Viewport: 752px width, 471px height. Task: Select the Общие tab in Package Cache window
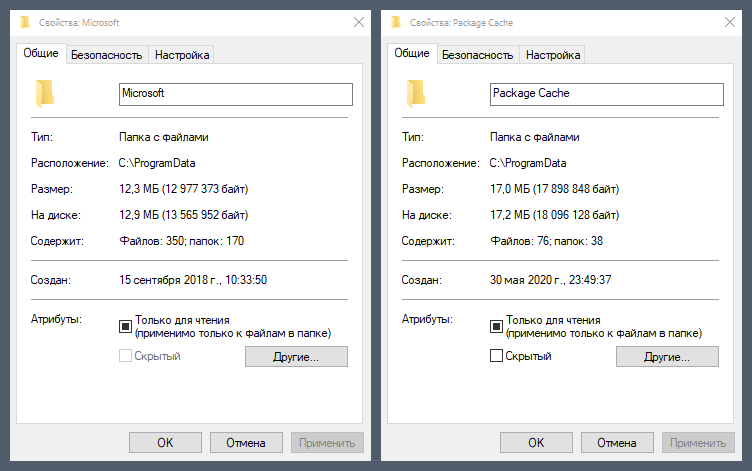(x=410, y=54)
